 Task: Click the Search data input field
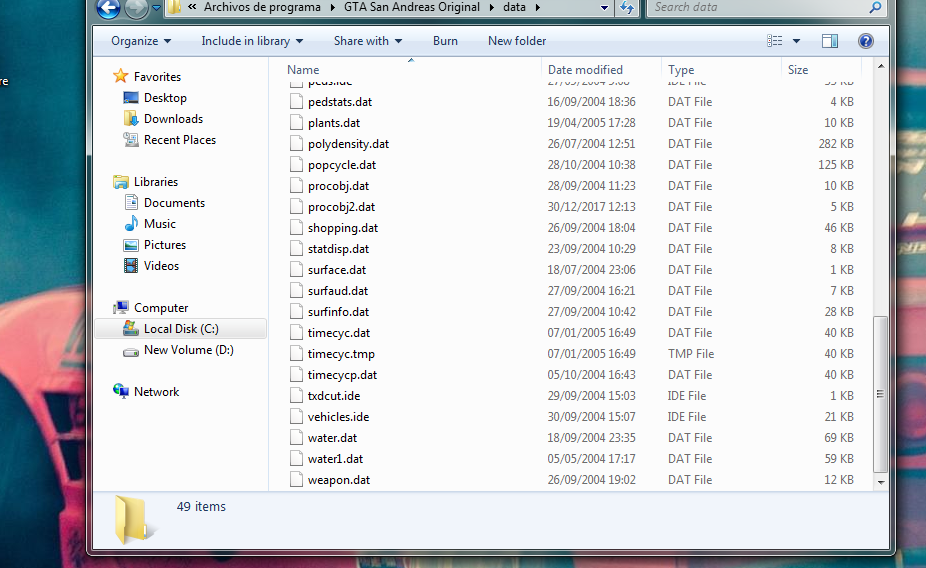(757, 8)
